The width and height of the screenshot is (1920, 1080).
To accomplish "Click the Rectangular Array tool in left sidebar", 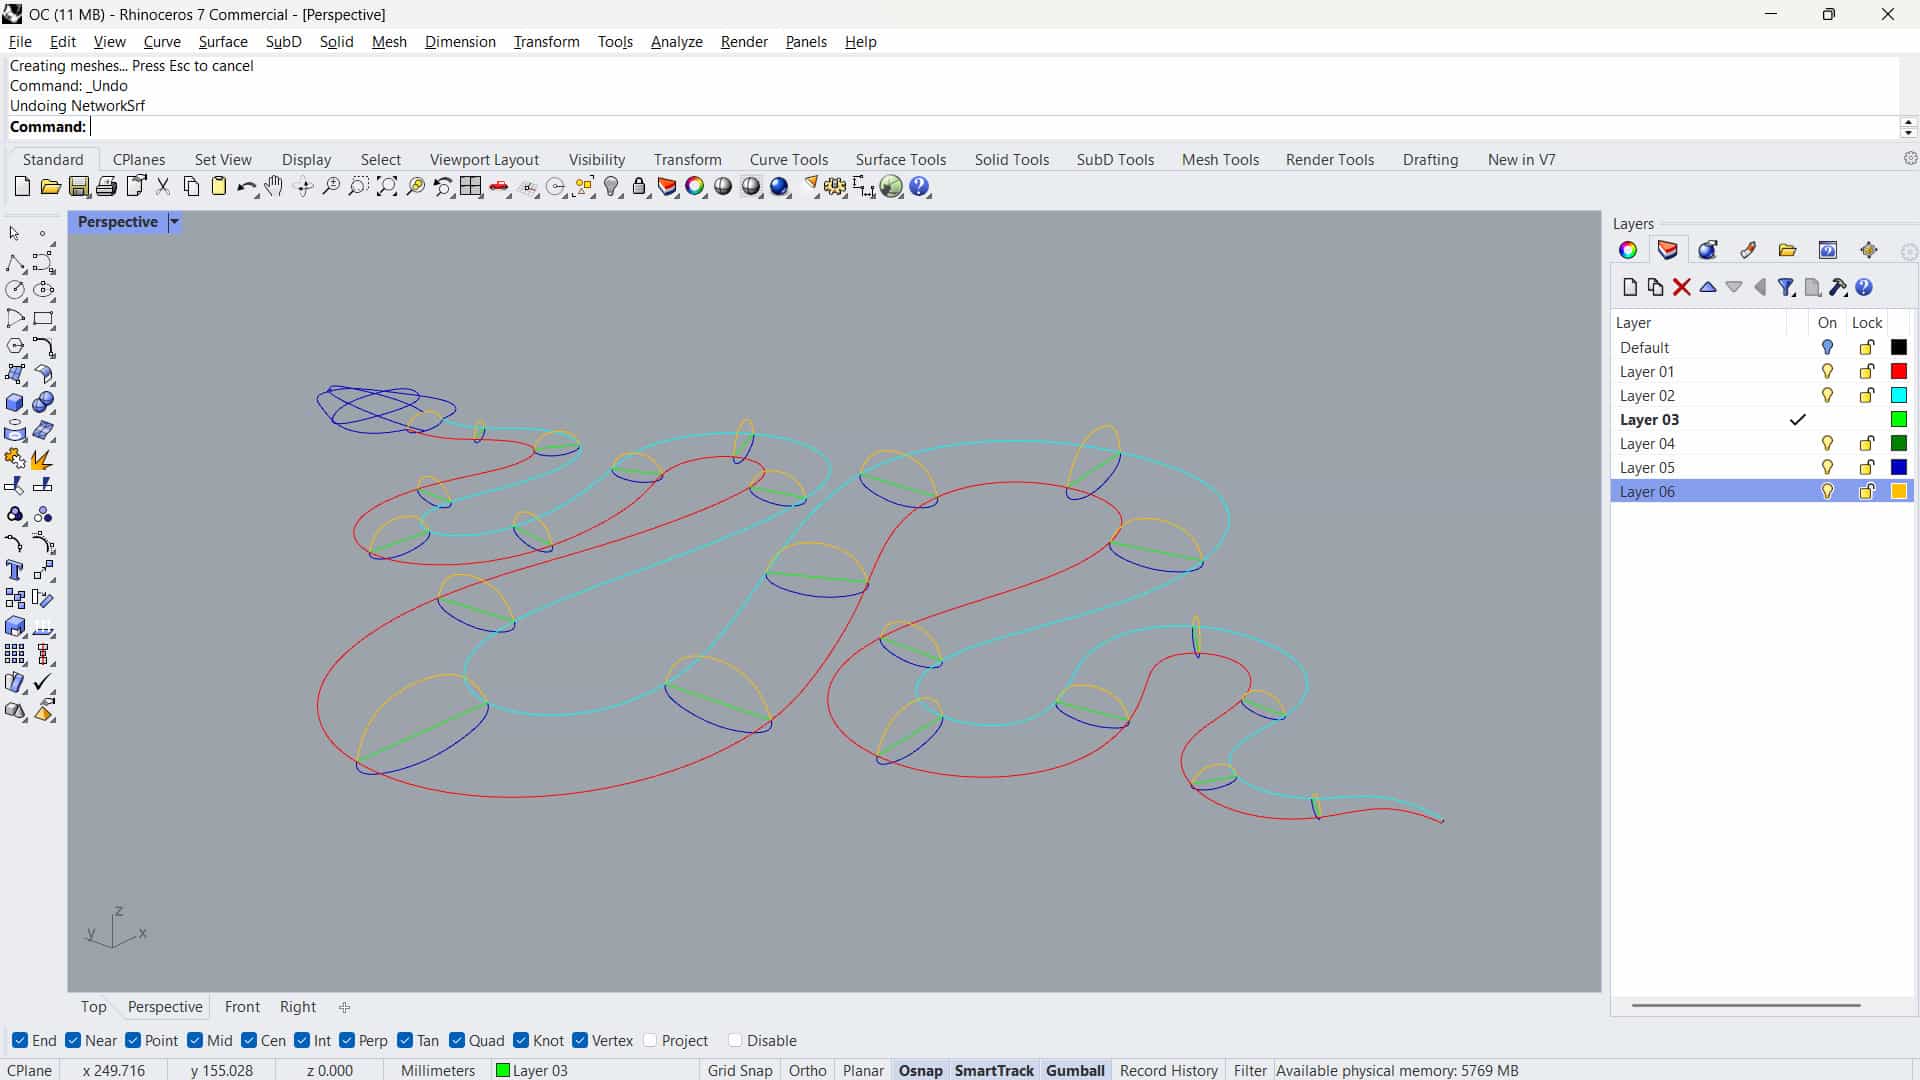I will (15, 654).
